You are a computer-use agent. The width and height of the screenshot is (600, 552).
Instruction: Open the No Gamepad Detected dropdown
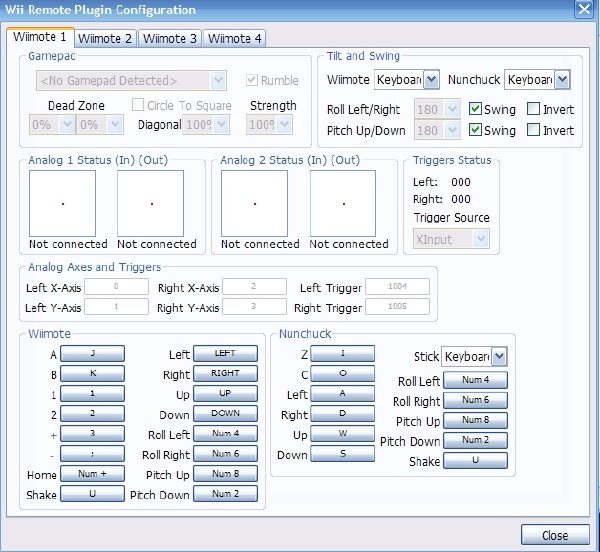tap(131, 80)
